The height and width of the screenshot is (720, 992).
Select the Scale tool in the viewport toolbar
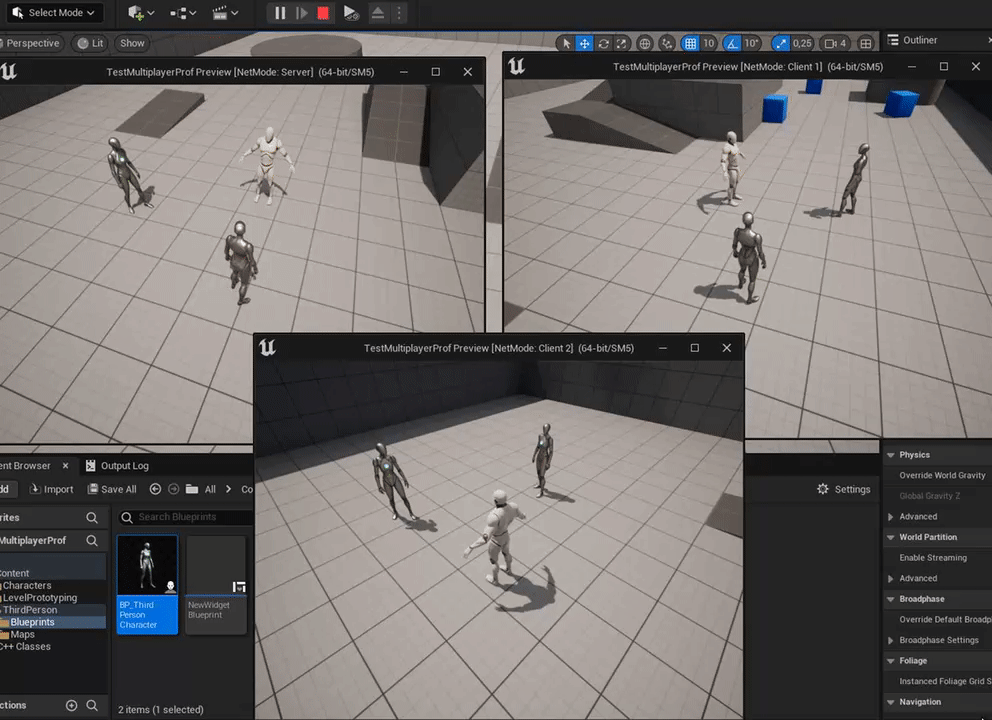620,42
